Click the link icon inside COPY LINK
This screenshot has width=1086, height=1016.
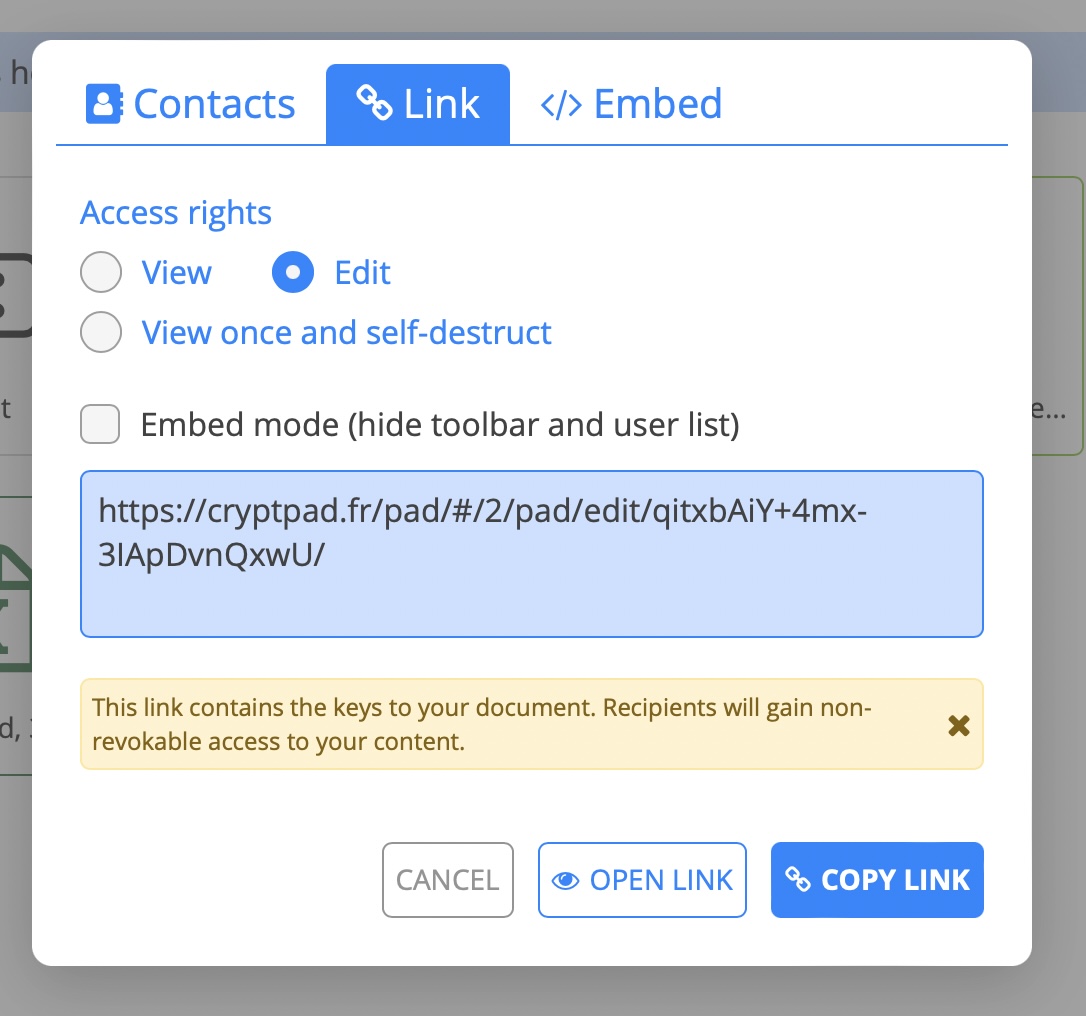point(800,880)
